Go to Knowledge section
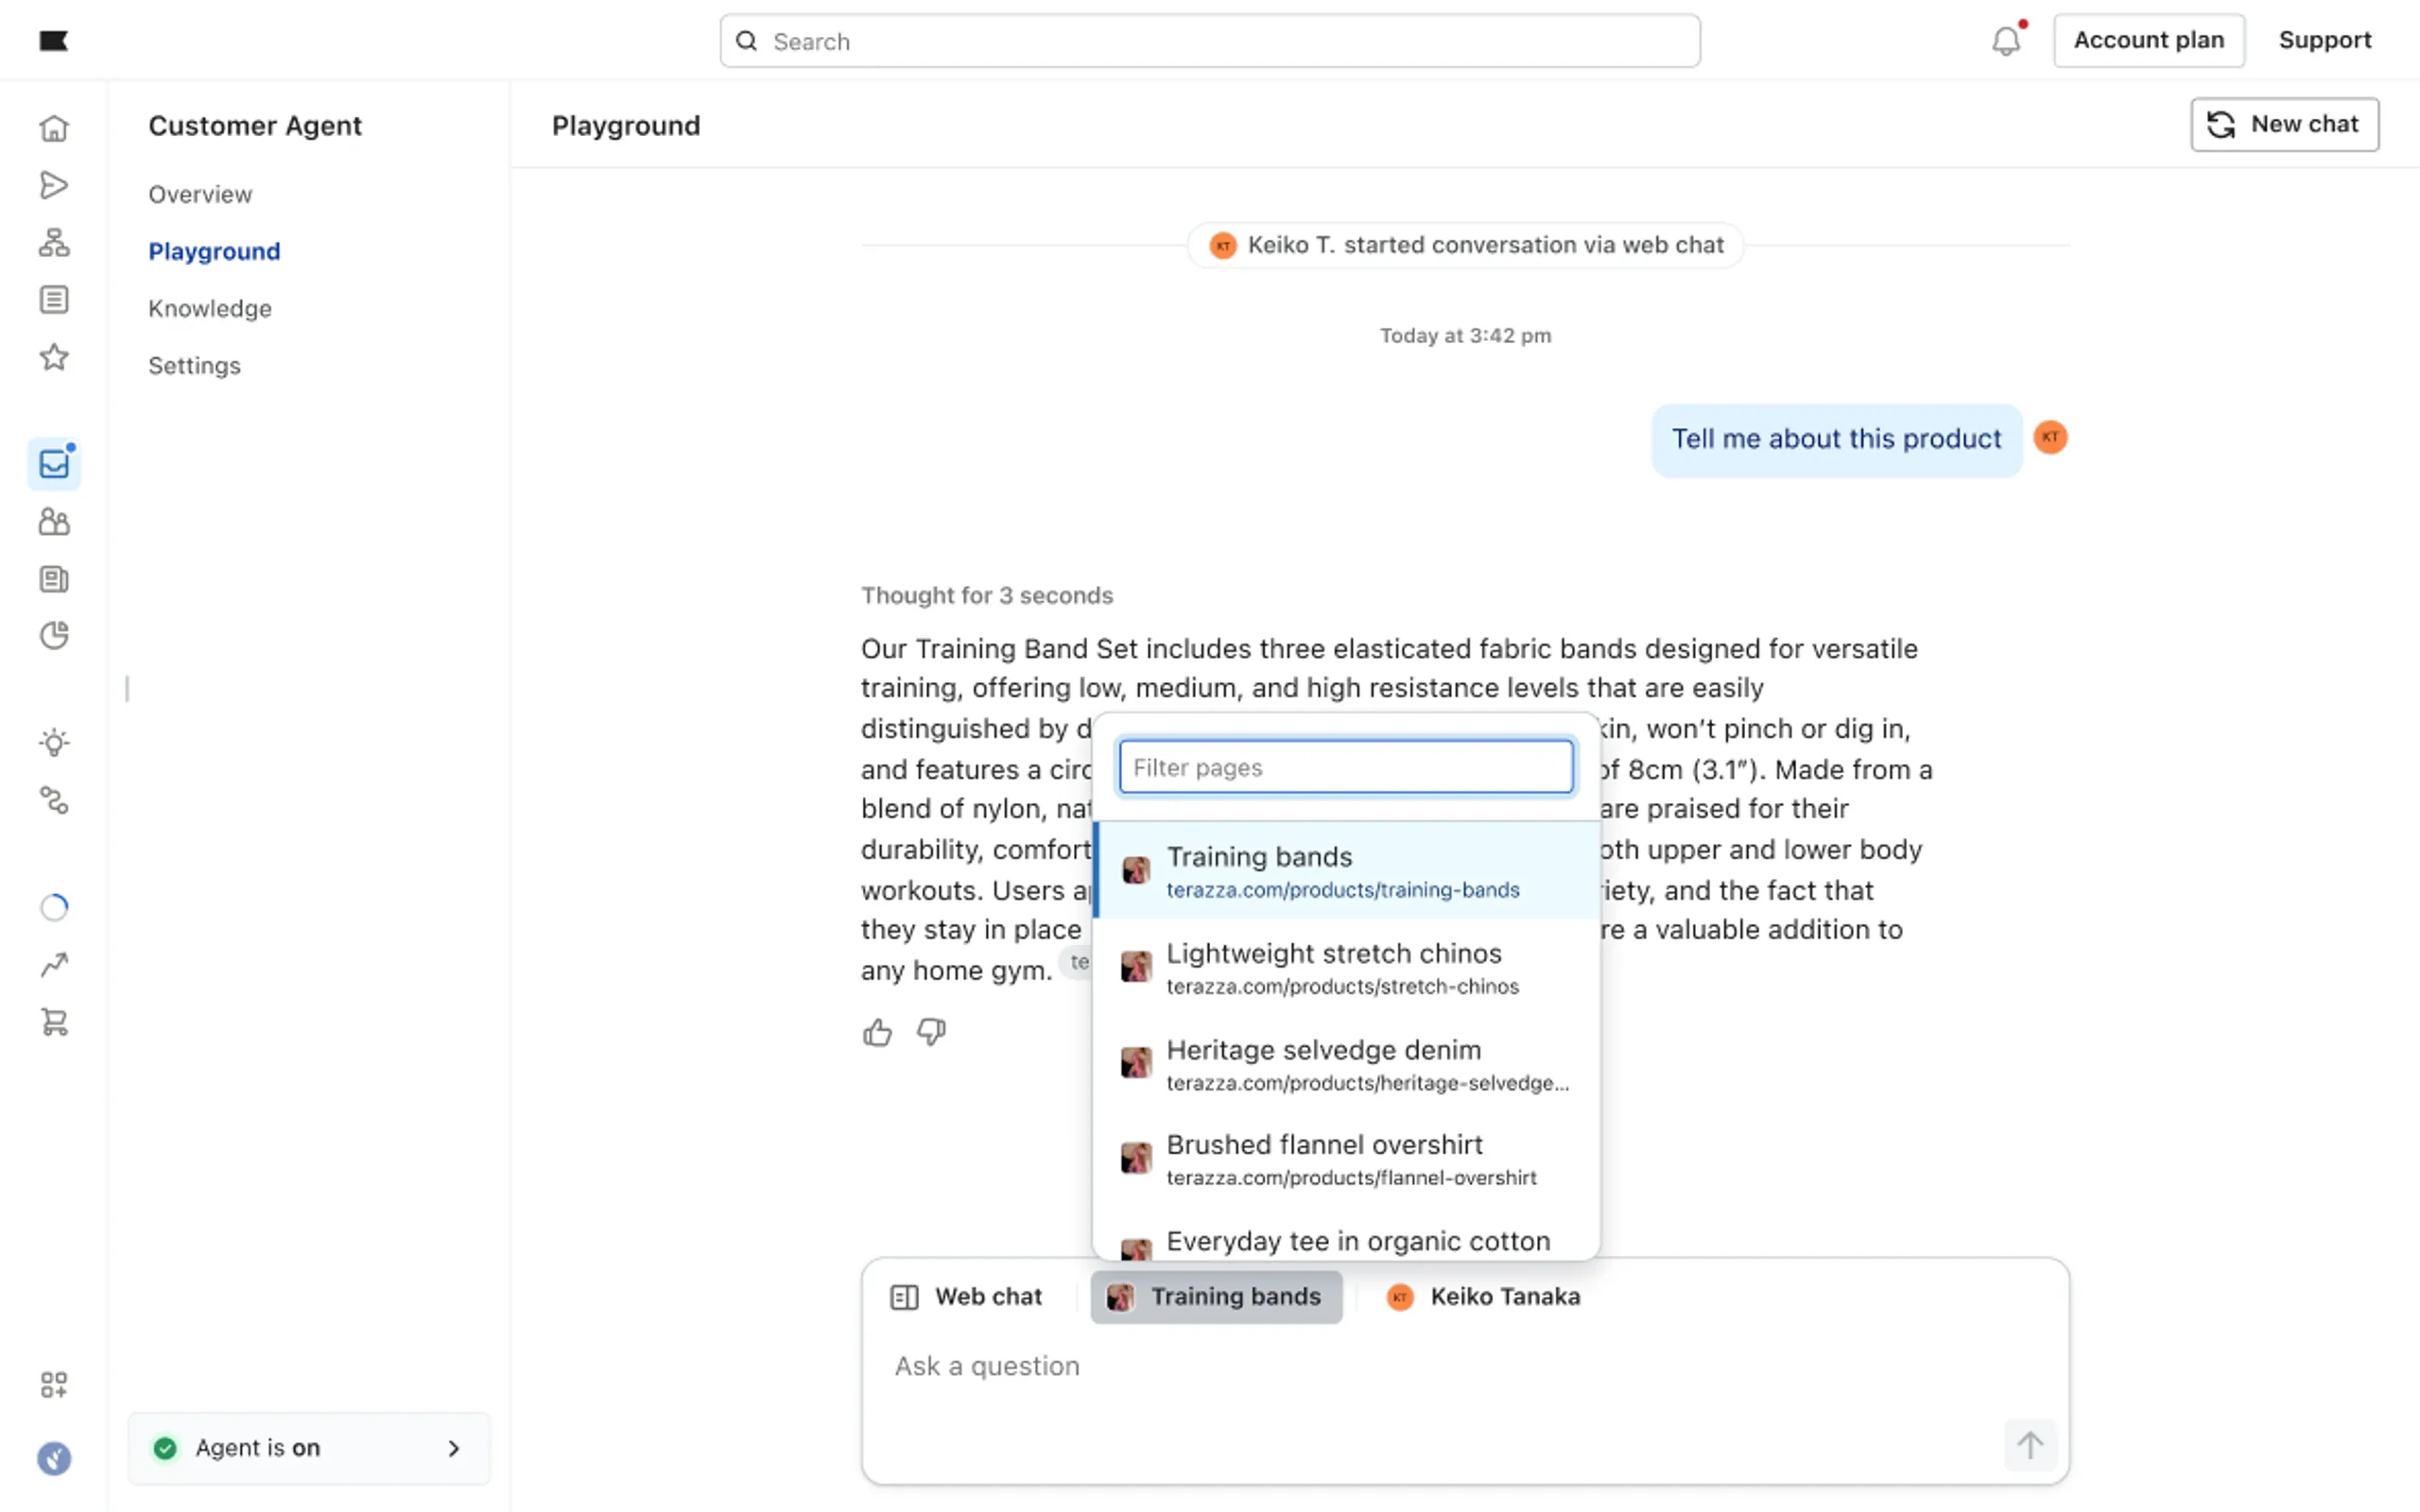This screenshot has height=1512, width=2420. tap(210, 308)
